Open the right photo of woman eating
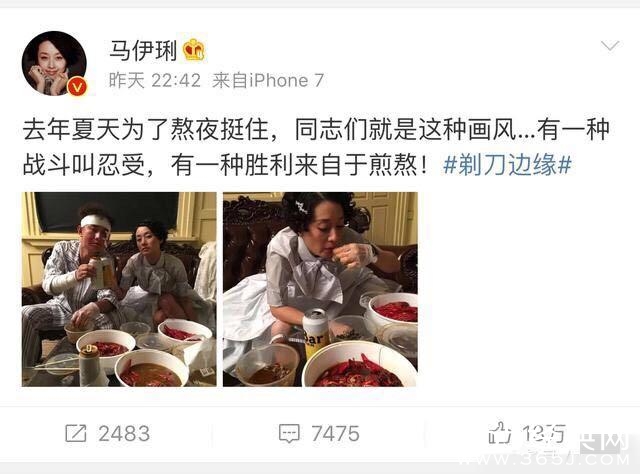Viewport: 640px width, 474px height. tap(320, 289)
